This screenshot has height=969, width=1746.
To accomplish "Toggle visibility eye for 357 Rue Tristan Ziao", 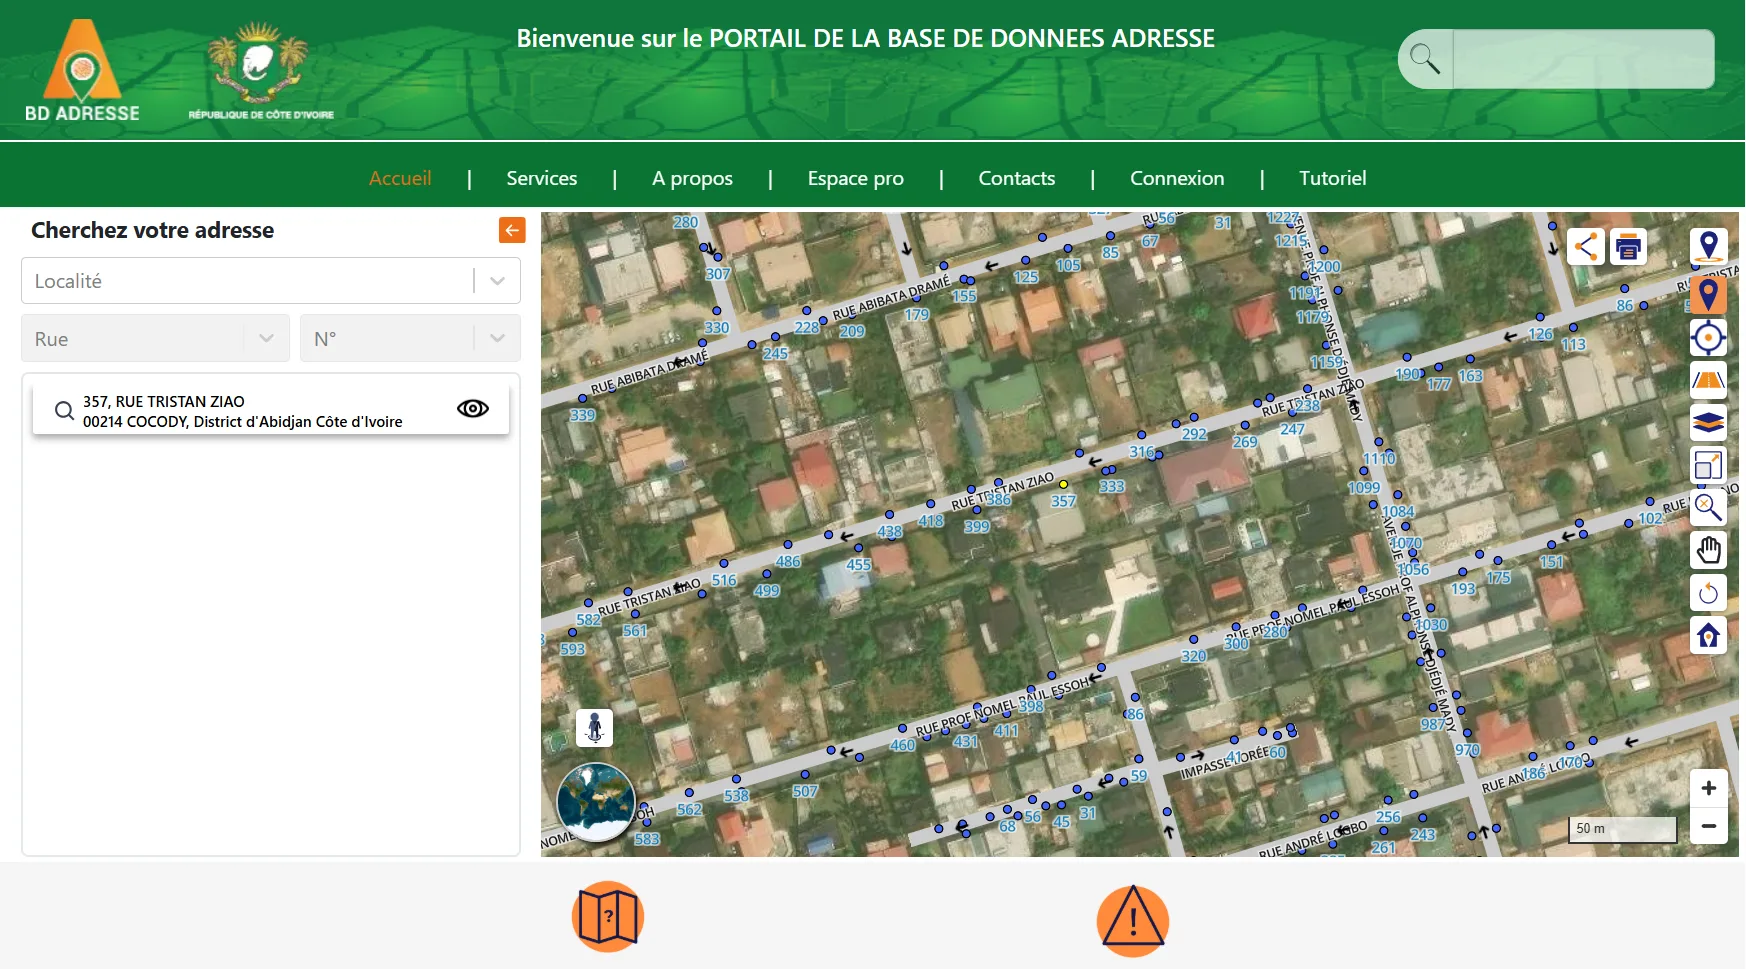I will click(x=473, y=408).
